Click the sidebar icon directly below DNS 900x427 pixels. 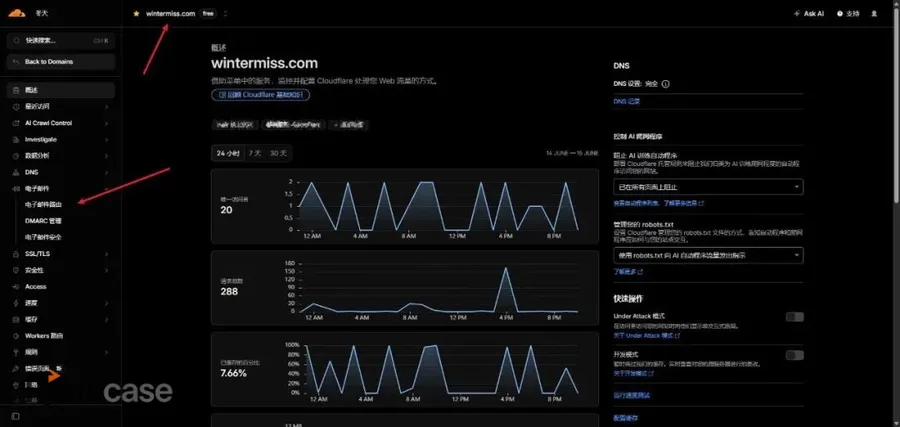(x=15, y=188)
